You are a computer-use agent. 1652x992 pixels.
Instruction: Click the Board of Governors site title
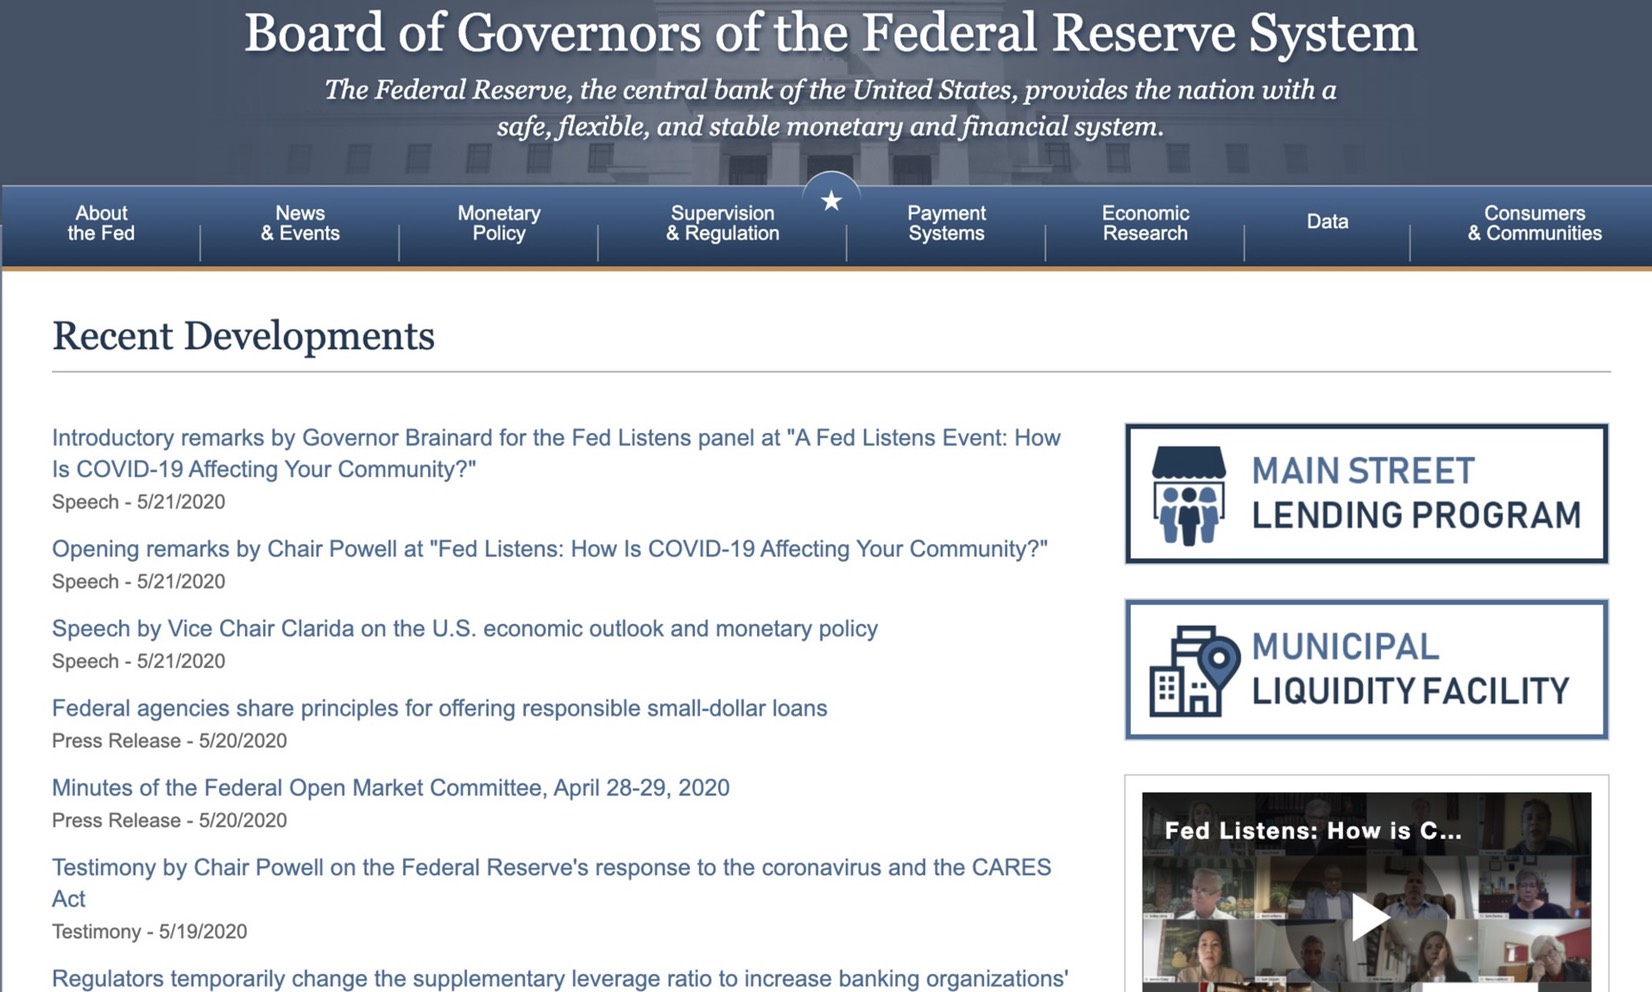point(831,33)
